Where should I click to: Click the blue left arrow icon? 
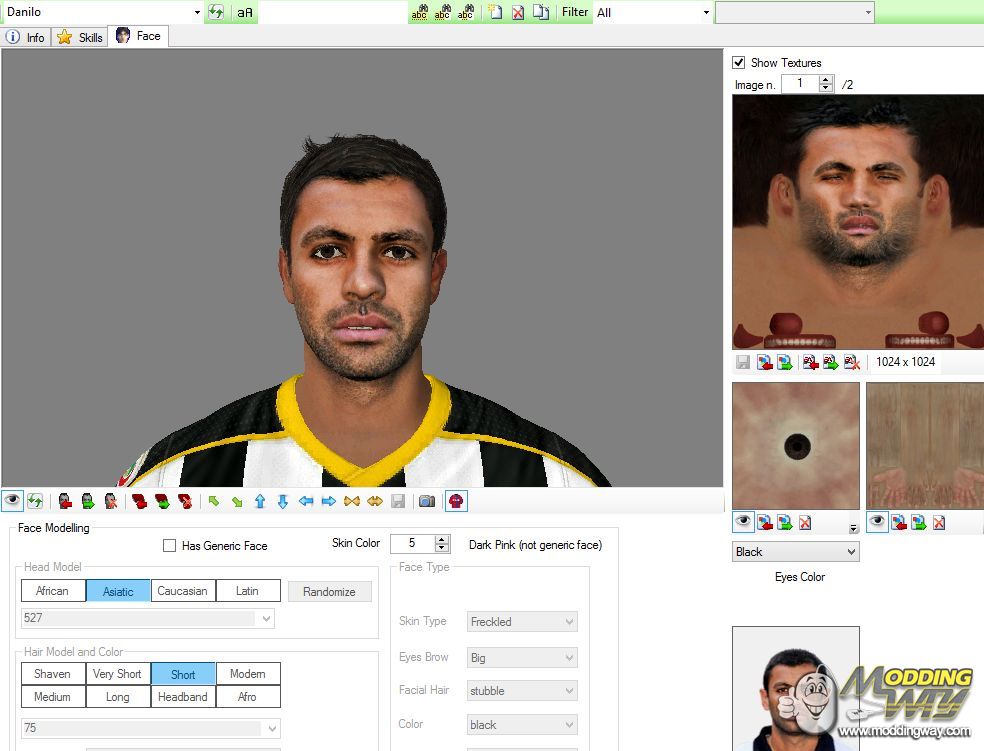pyautogui.click(x=306, y=501)
